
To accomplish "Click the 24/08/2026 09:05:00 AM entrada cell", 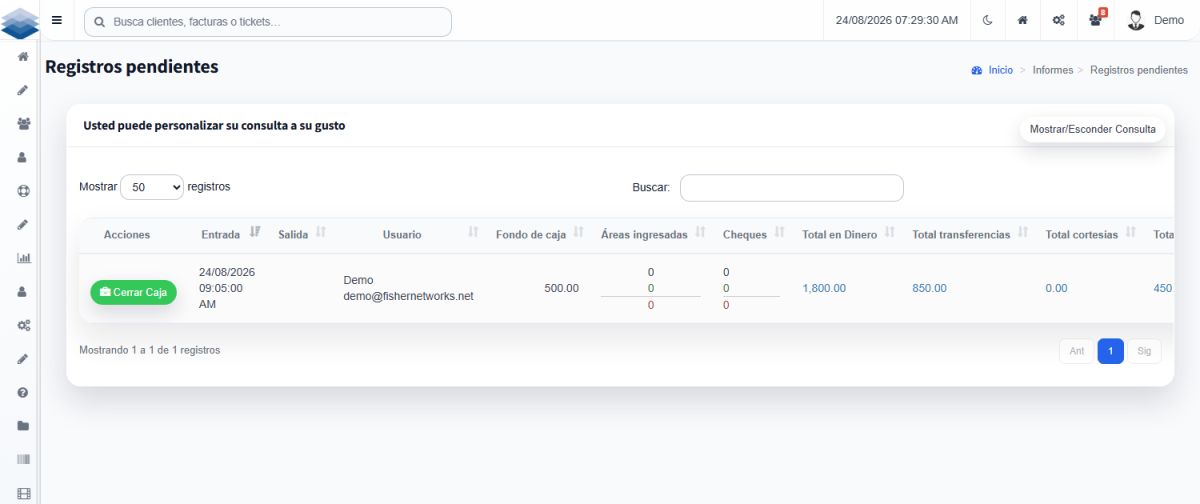I will click(227, 288).
